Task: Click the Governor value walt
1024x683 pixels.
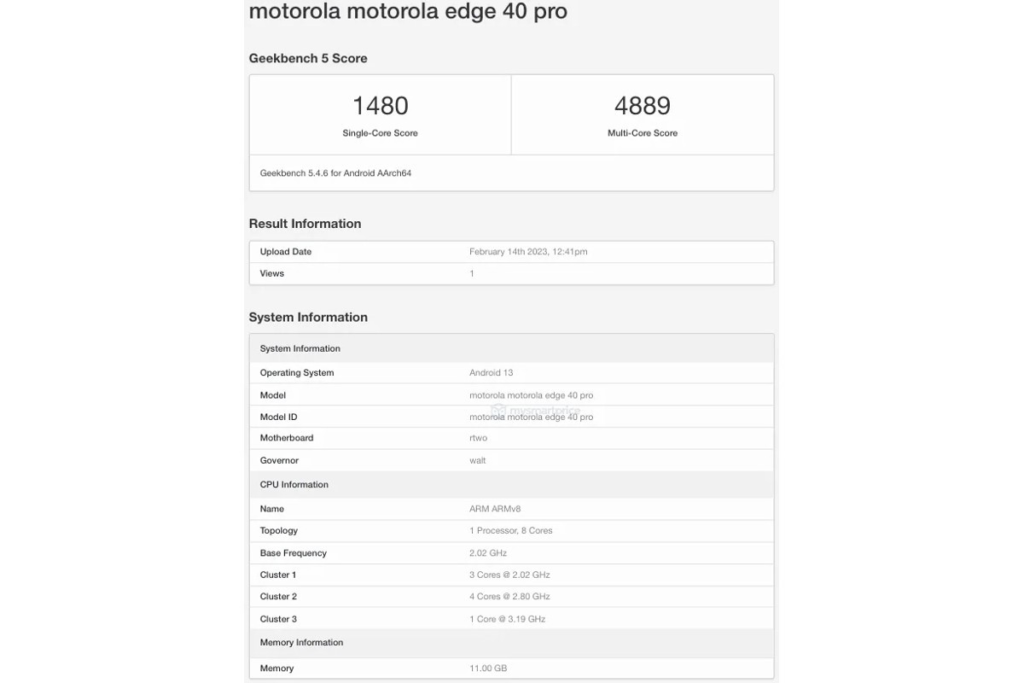Action: (x=478, y=461)
